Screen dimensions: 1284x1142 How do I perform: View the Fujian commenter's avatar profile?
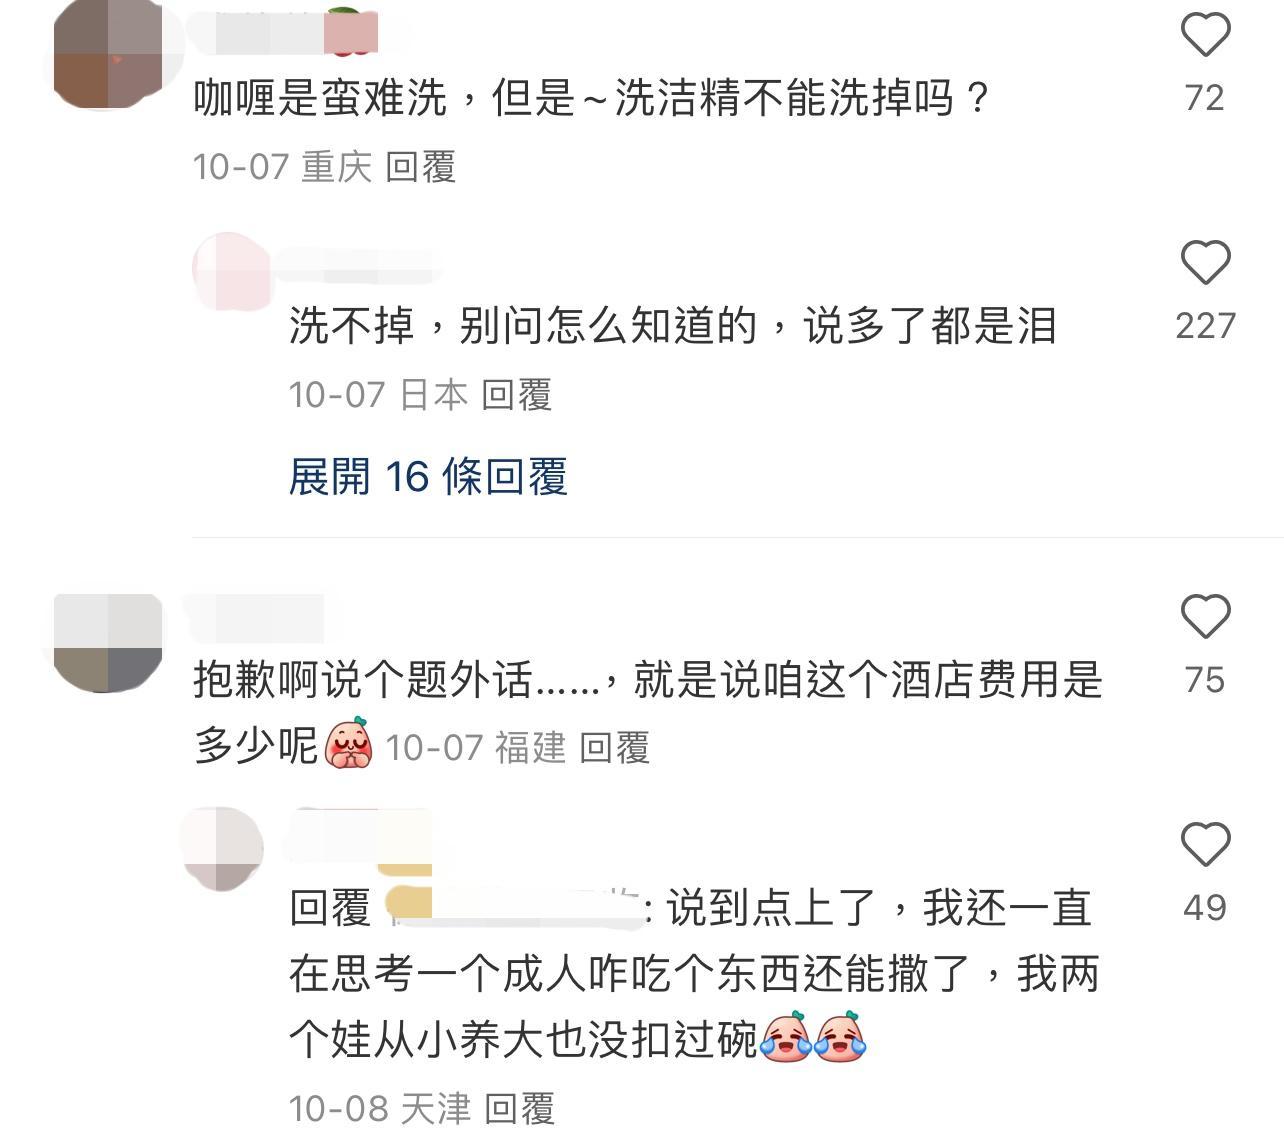point(108,643)
